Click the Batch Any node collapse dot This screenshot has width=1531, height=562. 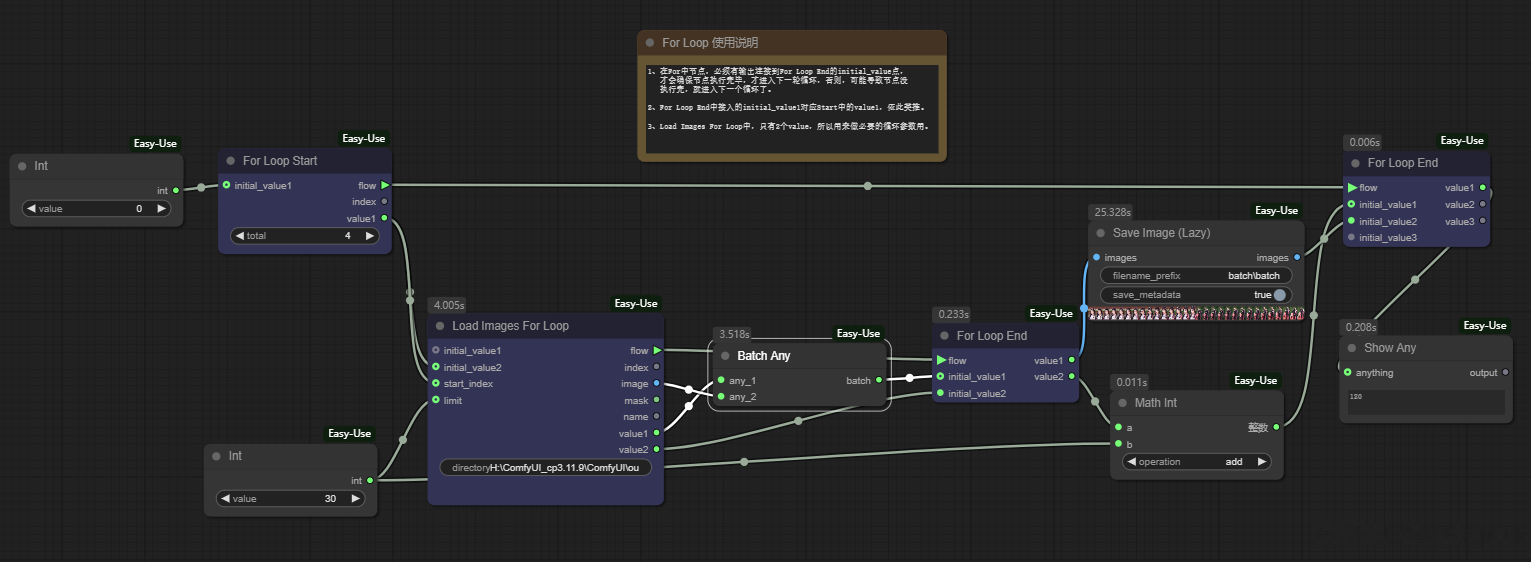[x=725, y=356]
